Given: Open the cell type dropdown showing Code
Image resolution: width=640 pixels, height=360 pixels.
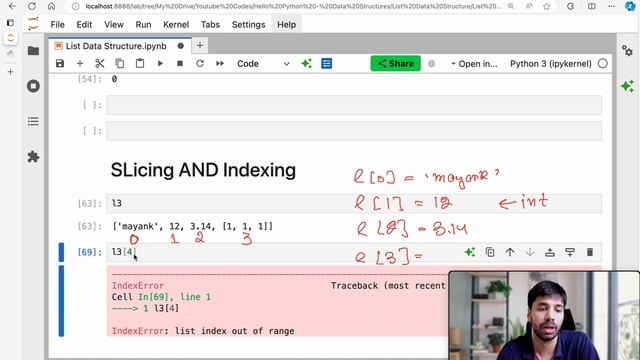Looking at the screenshot, I should 263,64.
